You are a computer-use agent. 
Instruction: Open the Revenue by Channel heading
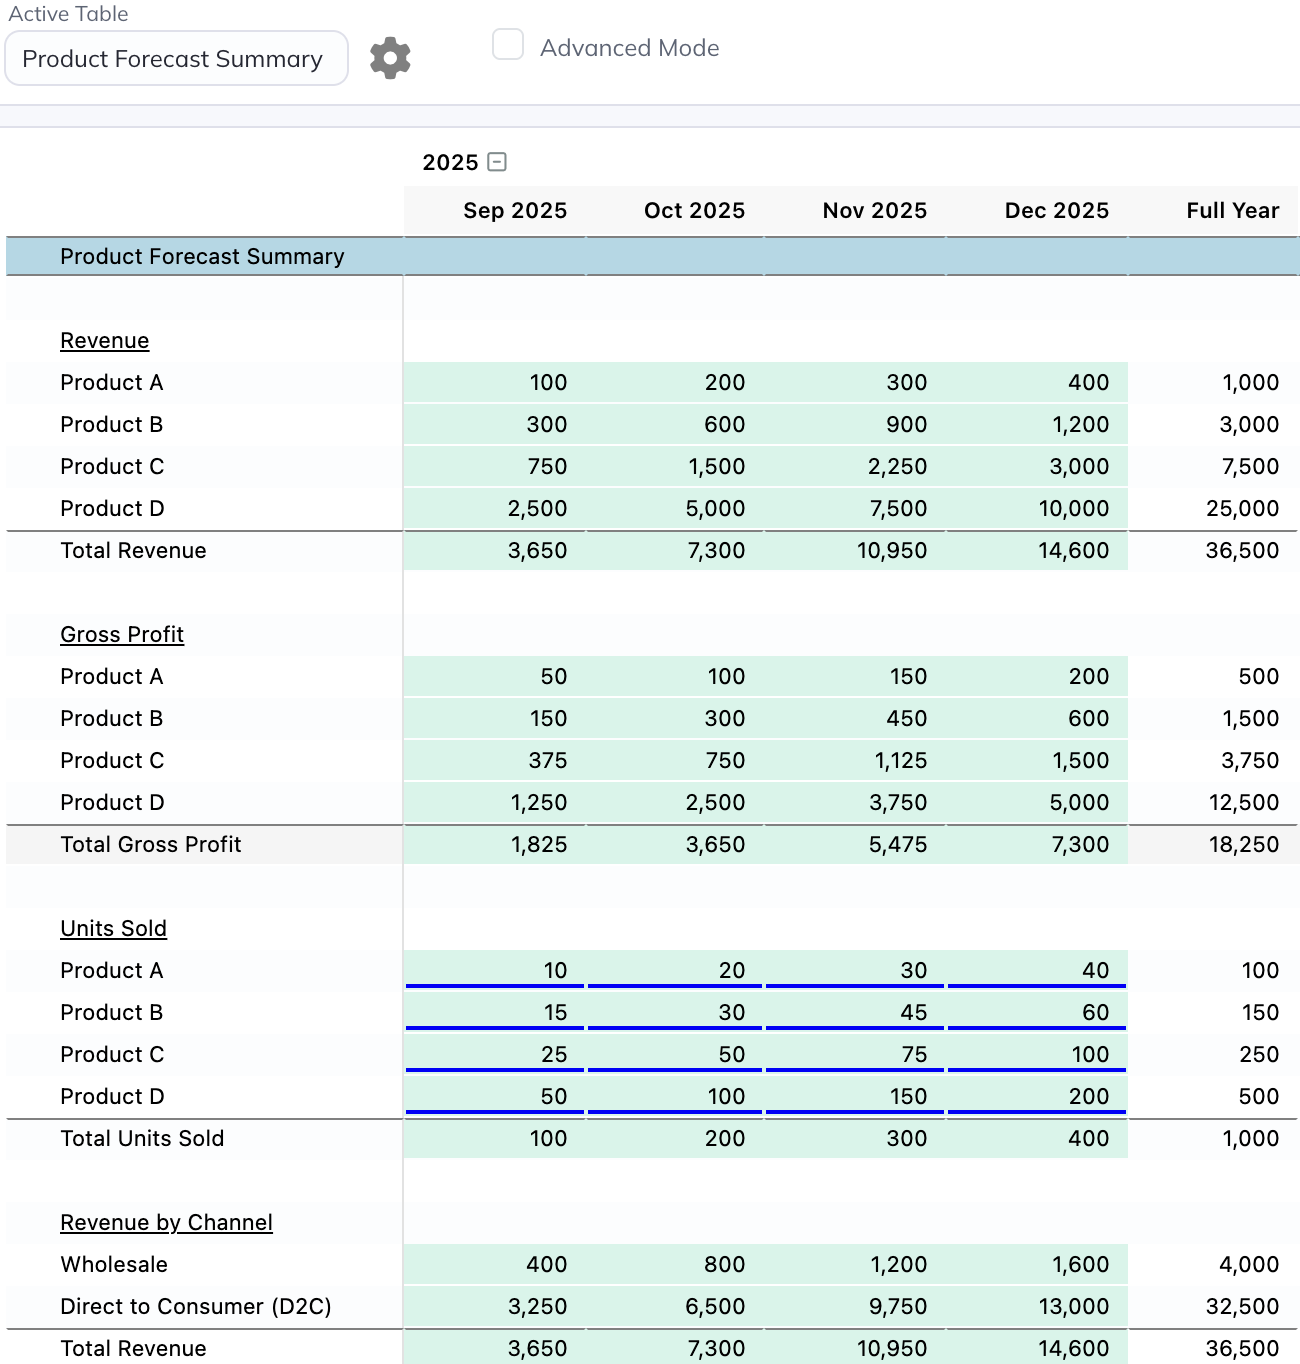pos(166,1223)
